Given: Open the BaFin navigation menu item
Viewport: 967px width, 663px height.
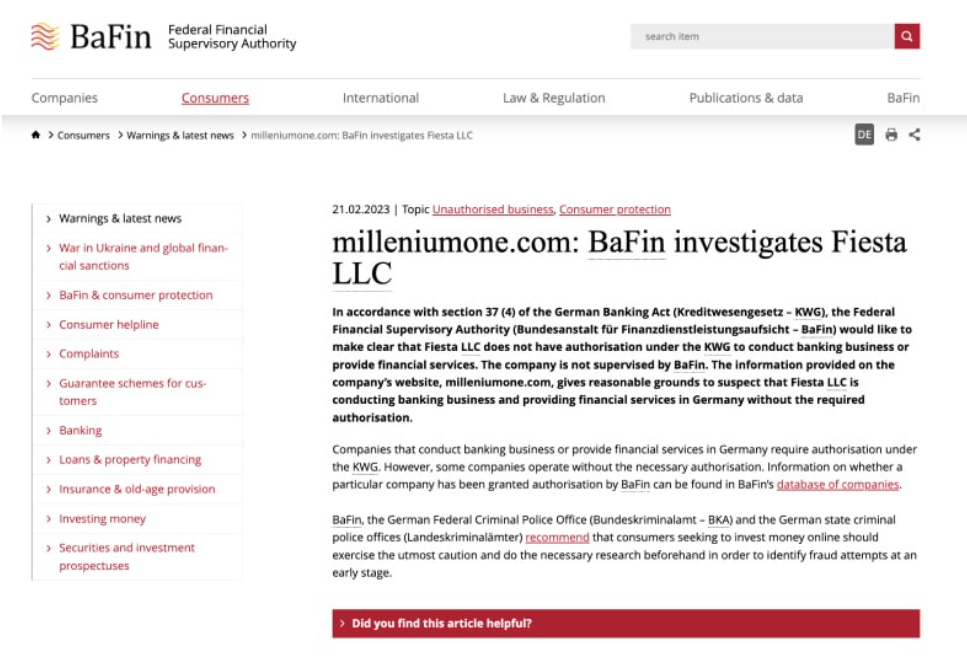Looking at the screenshot, I should (903, 97).
